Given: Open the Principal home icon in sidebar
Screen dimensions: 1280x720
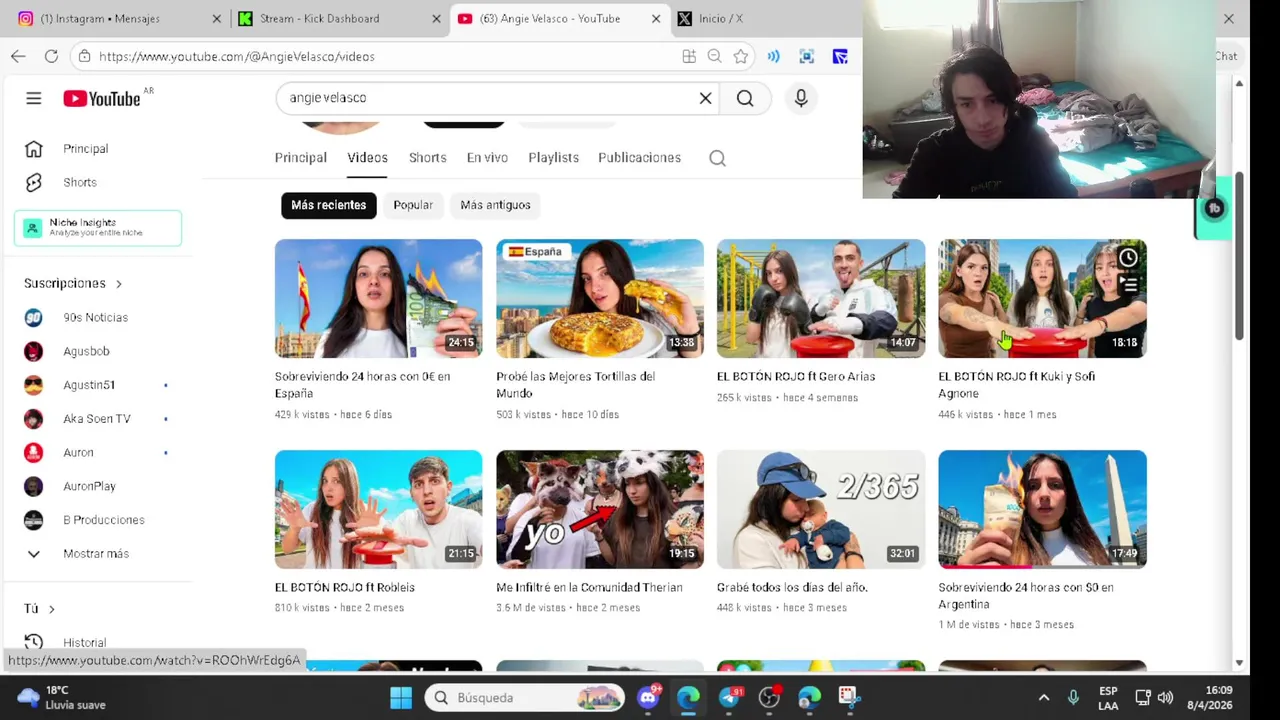Looking at the screenshot, I should click(x=33, y=149).
